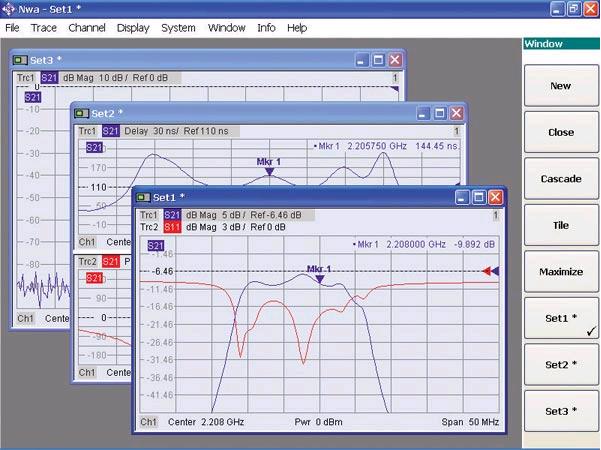Click the Nwa application icon in the main title bar
601x450 pixels.
9,8
